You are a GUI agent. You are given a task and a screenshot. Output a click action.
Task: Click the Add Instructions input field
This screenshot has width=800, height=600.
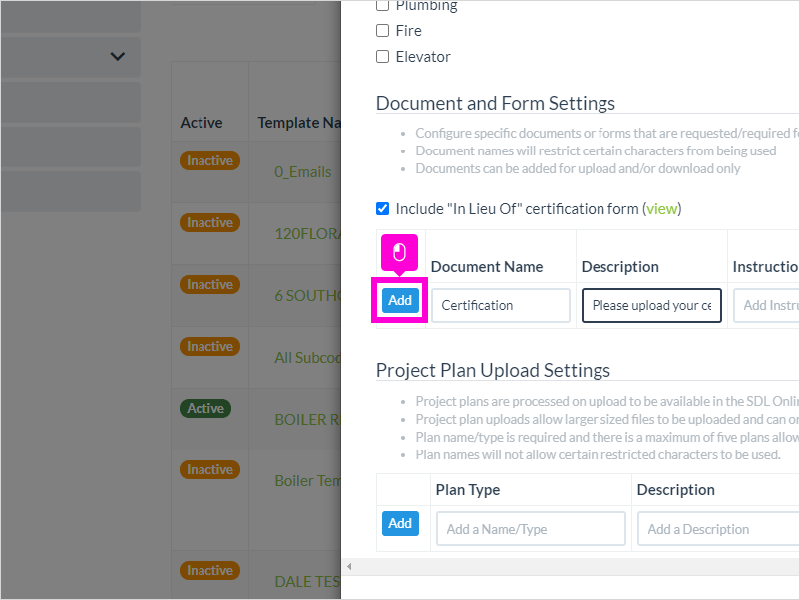[766, 305]
